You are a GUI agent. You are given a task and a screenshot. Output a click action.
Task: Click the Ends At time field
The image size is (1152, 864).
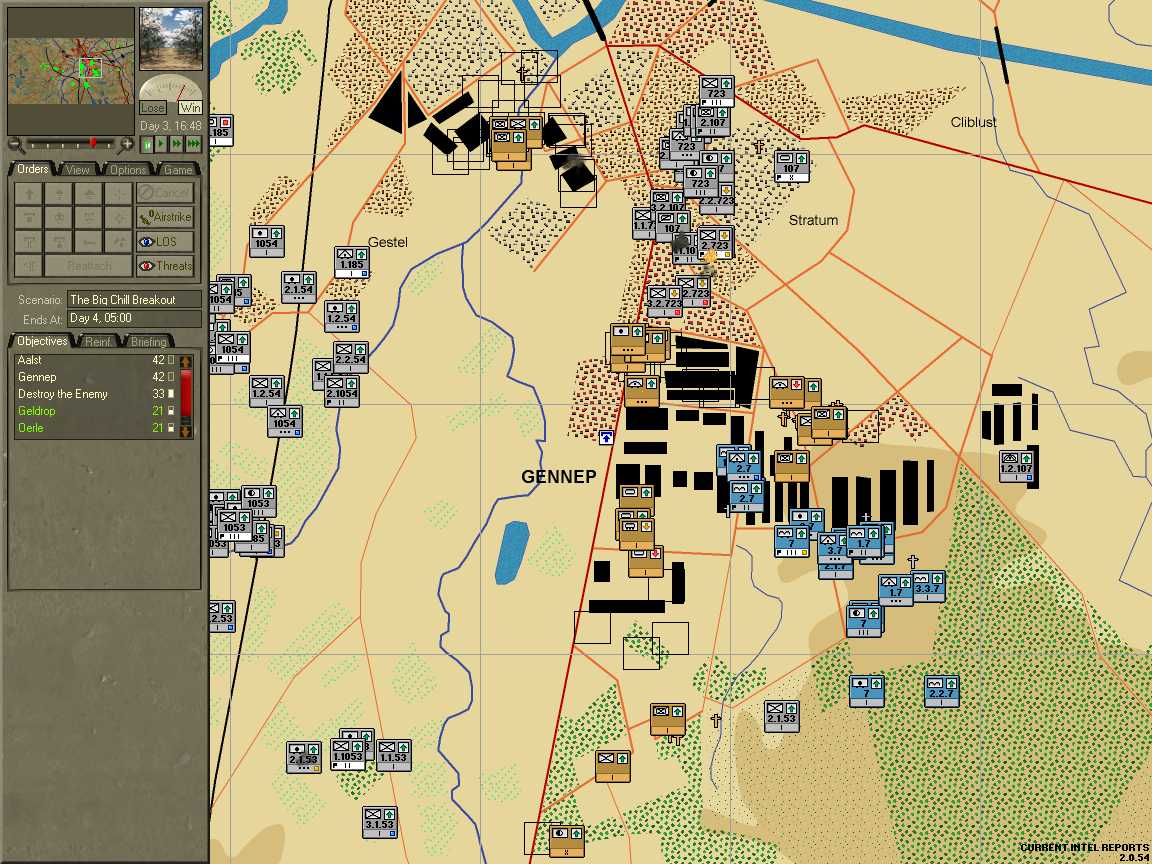click(x=134, y=318)
